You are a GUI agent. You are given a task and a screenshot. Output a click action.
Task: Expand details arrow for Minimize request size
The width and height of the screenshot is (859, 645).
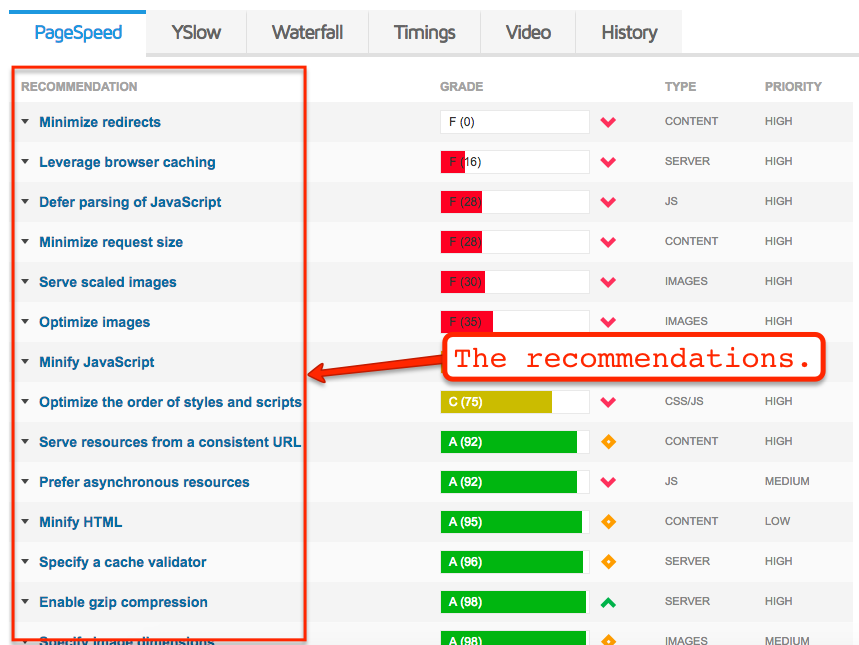click(x=25, y=242)
